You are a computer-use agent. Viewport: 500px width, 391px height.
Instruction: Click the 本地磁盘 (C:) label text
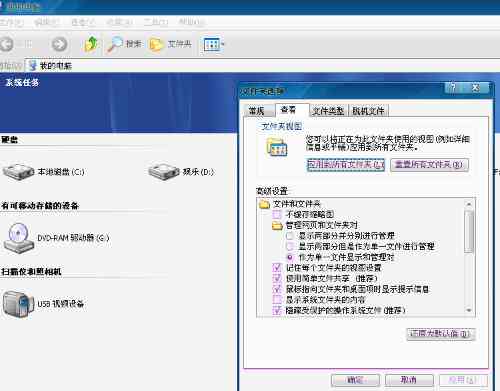(x=61, y=172)
